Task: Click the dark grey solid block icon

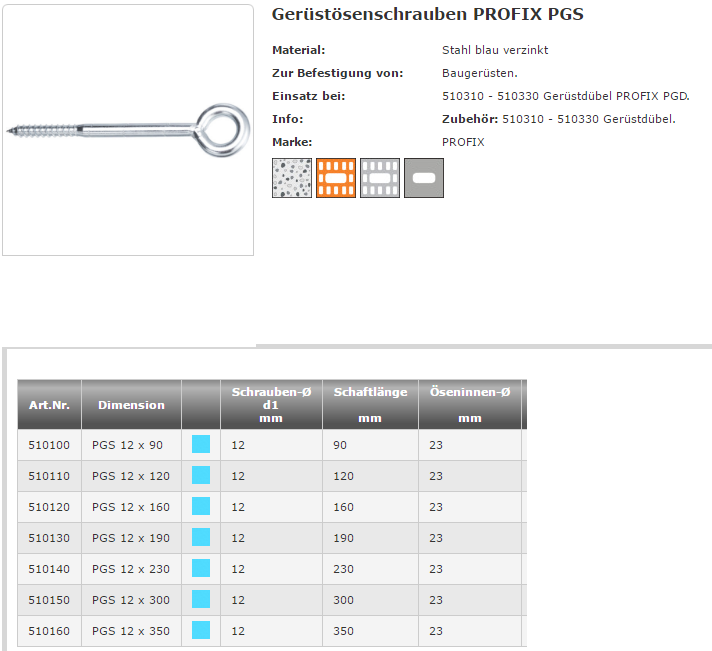Action: (424, 178)
